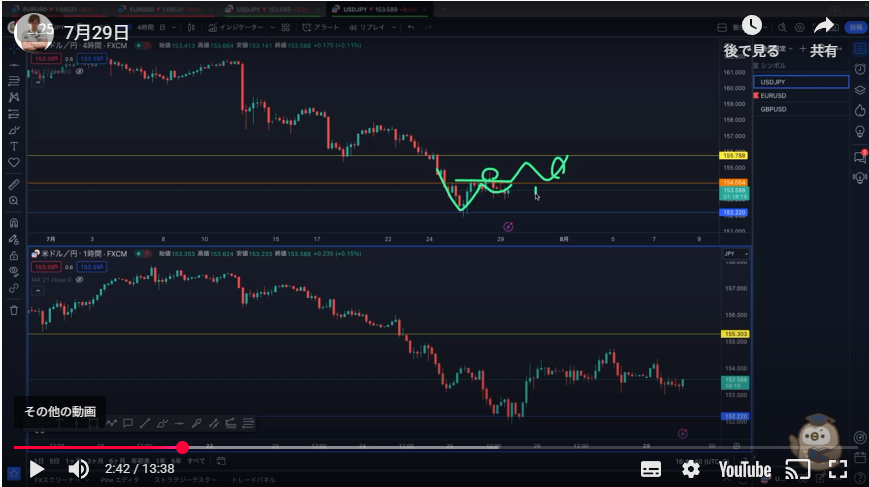The image size is (869, 487).
Task: Select the text tool in drawing toolbar
Action: coord(14,146)
